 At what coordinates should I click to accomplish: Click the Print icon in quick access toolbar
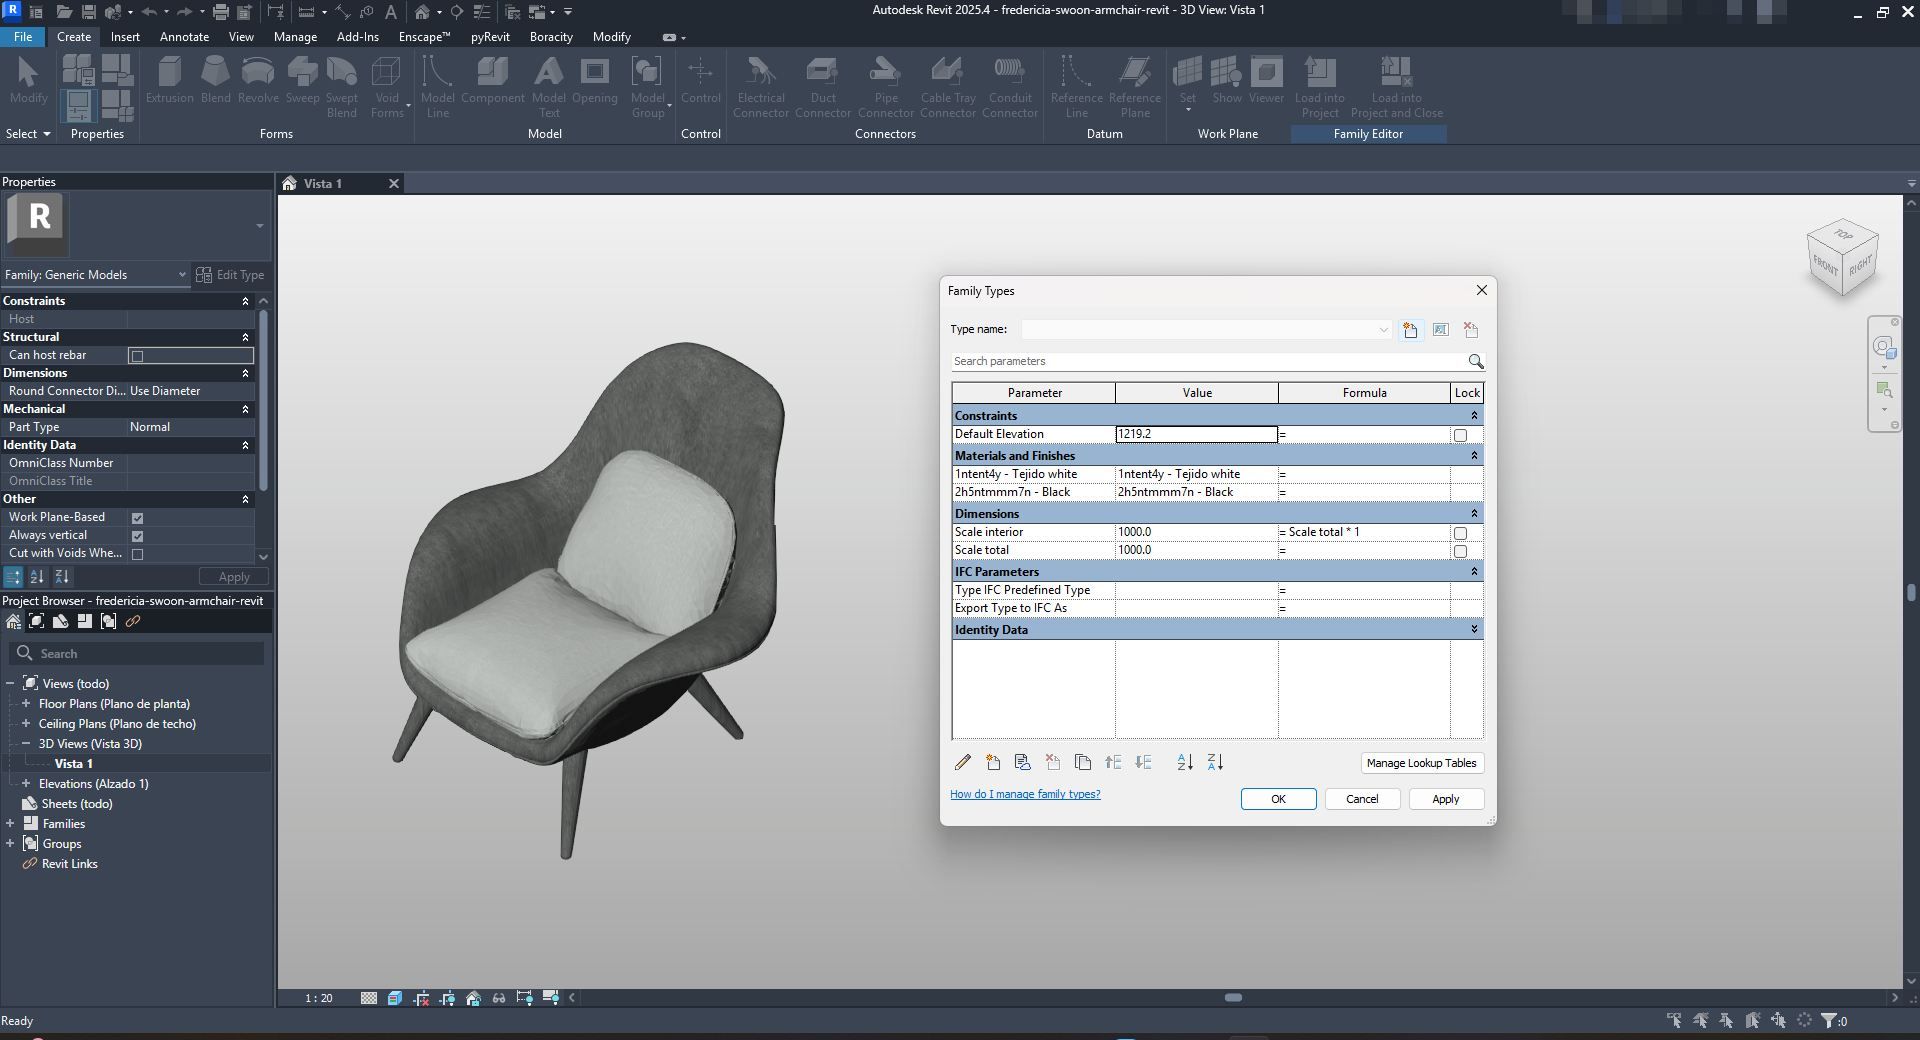point(220,12)
